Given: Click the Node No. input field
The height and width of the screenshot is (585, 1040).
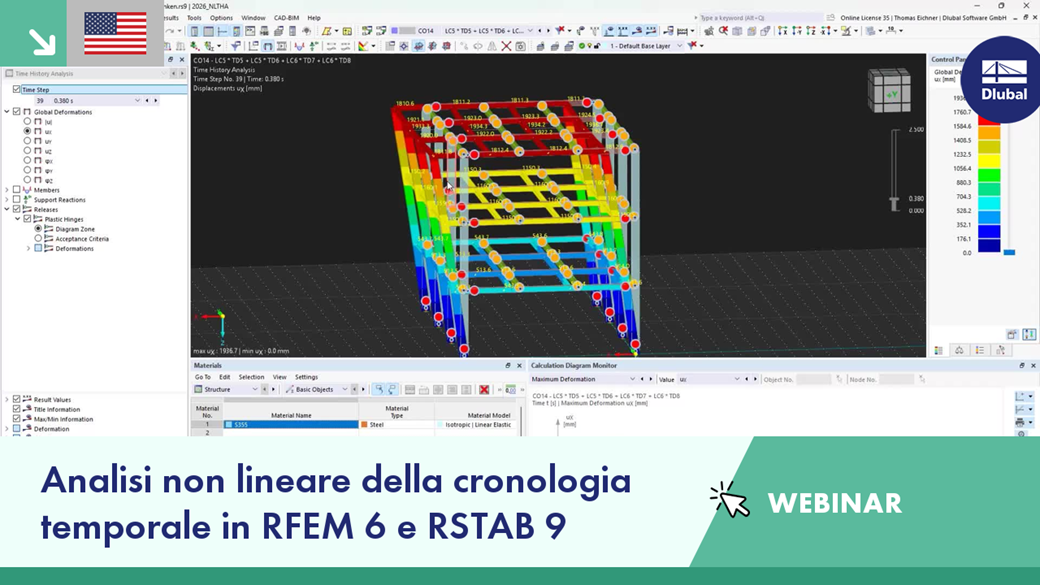Looking at the screenshot, I should click(x=897, y=379).
